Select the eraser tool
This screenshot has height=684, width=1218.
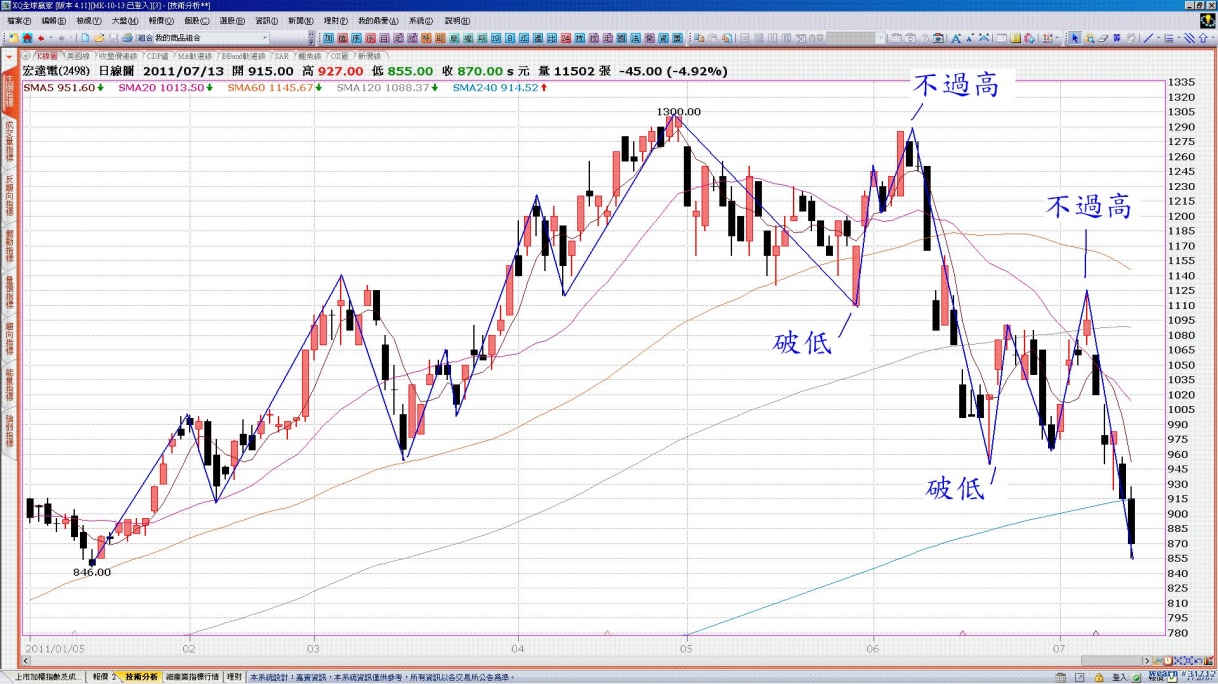tap(1104, 38)
